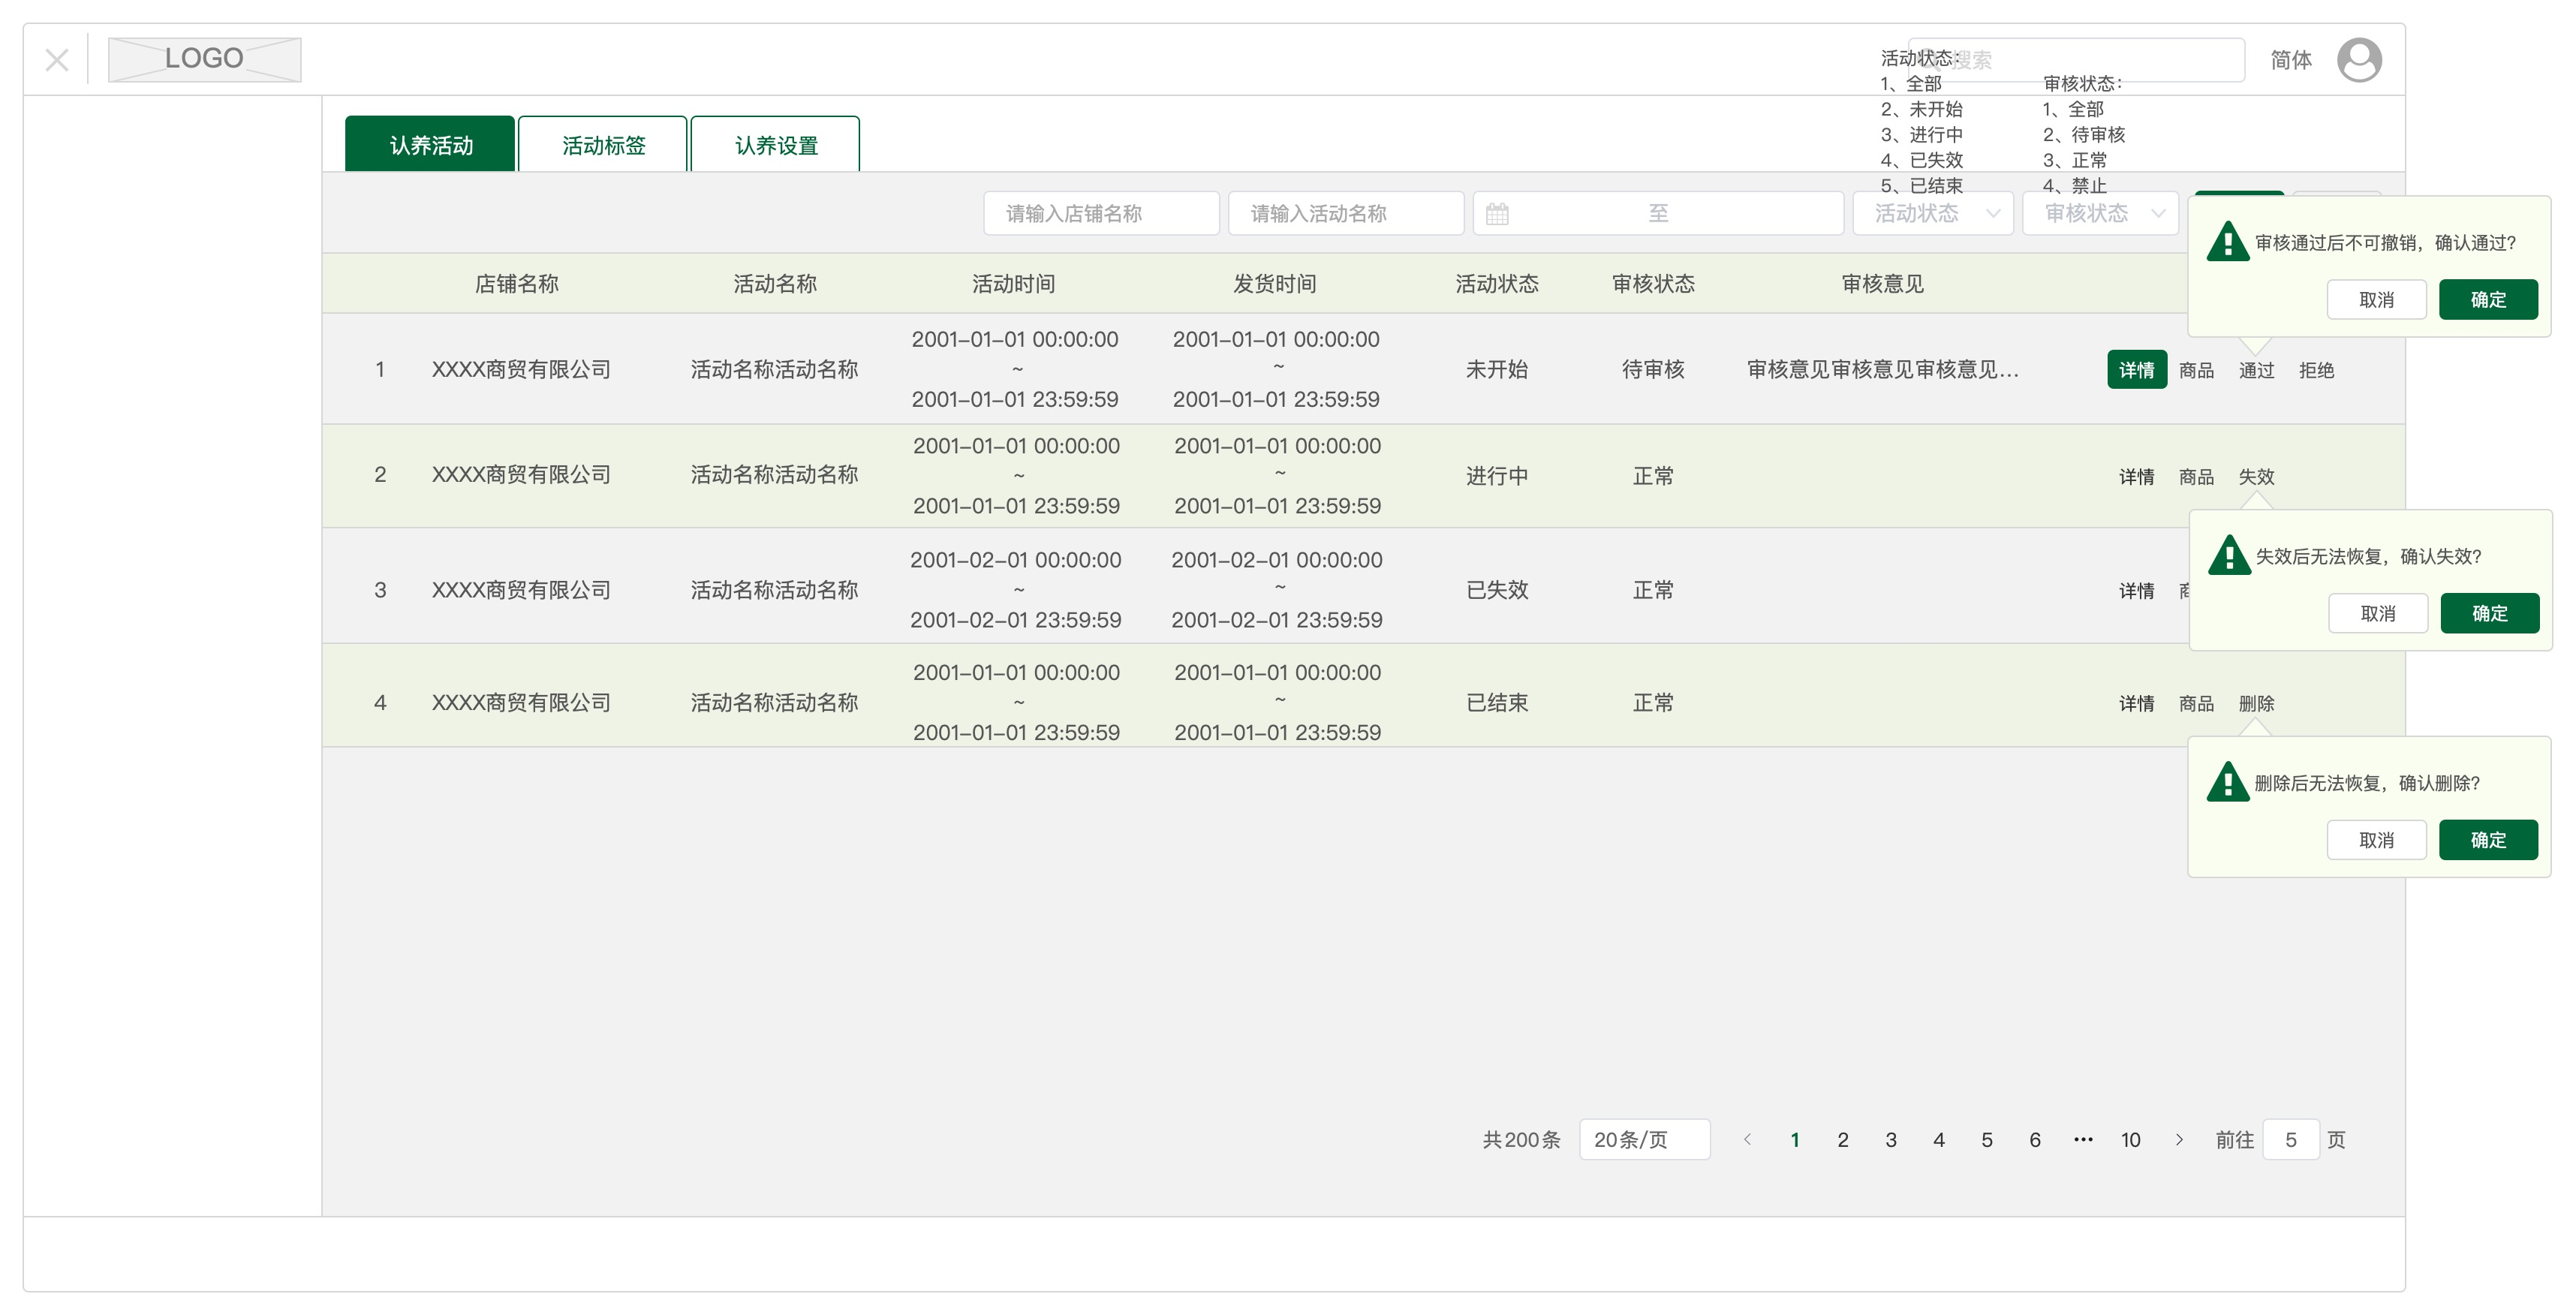The image size is (2576, 1315).
Task: Go to pagination page 5 button
Action: pyautogui.click(x=1987, y=1140)
